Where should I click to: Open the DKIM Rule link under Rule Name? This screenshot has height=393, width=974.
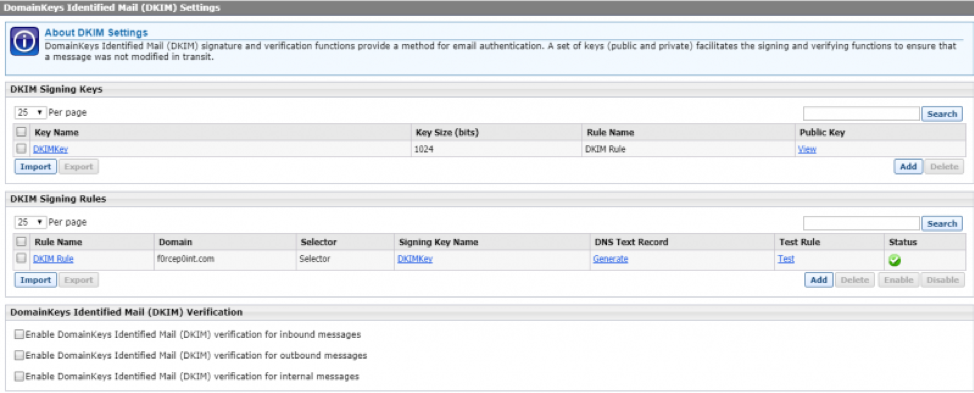click(53, 259)
